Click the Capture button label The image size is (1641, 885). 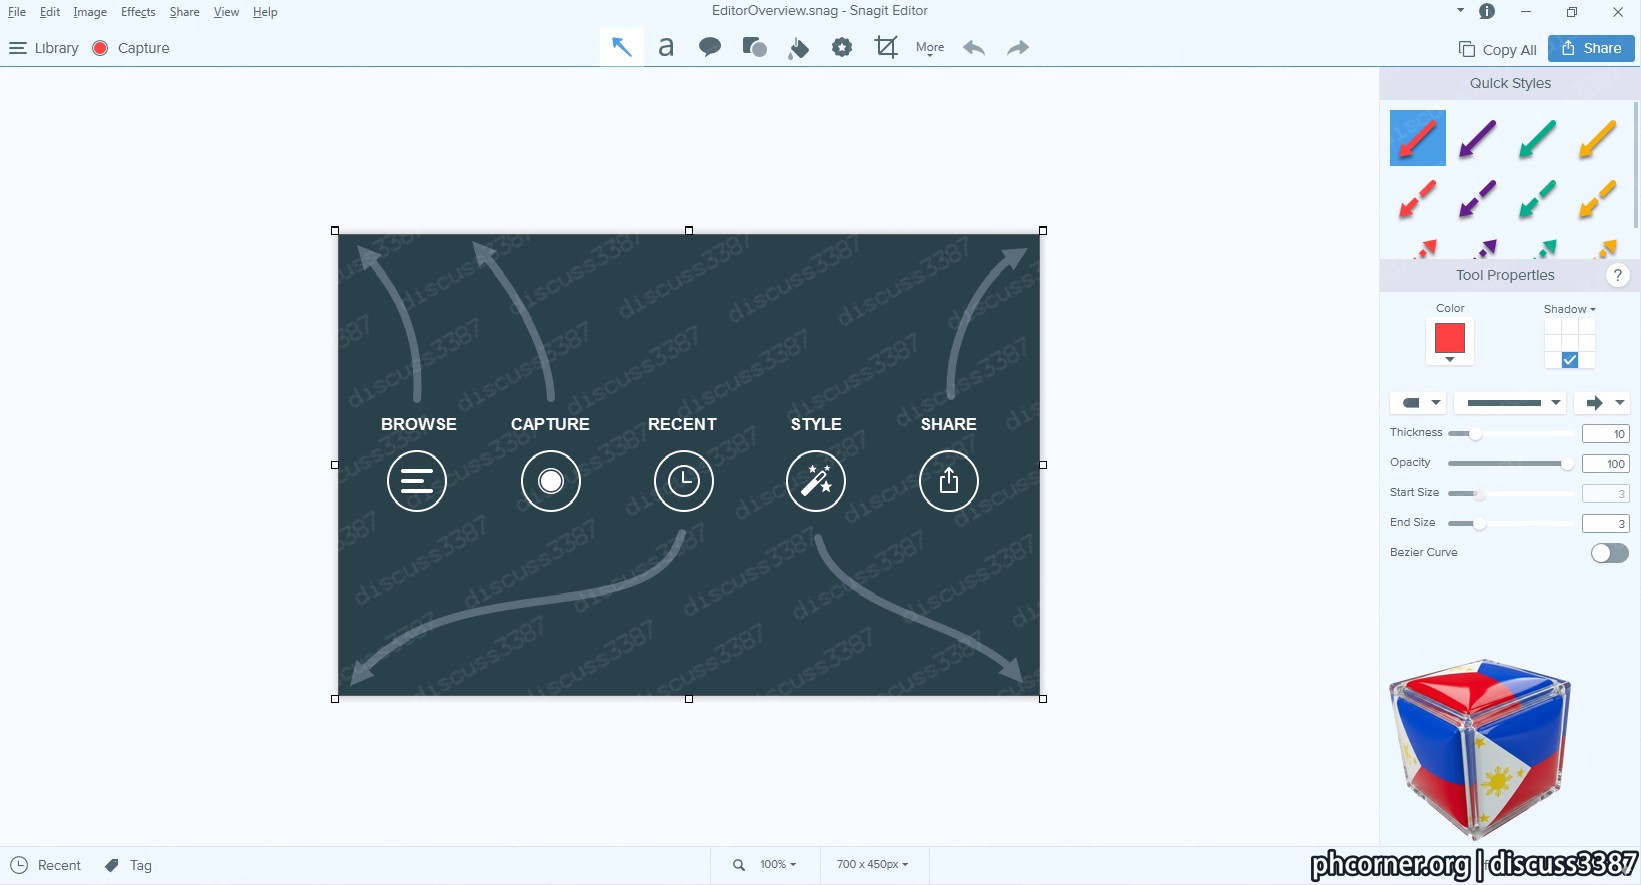(x=143, y=48)
